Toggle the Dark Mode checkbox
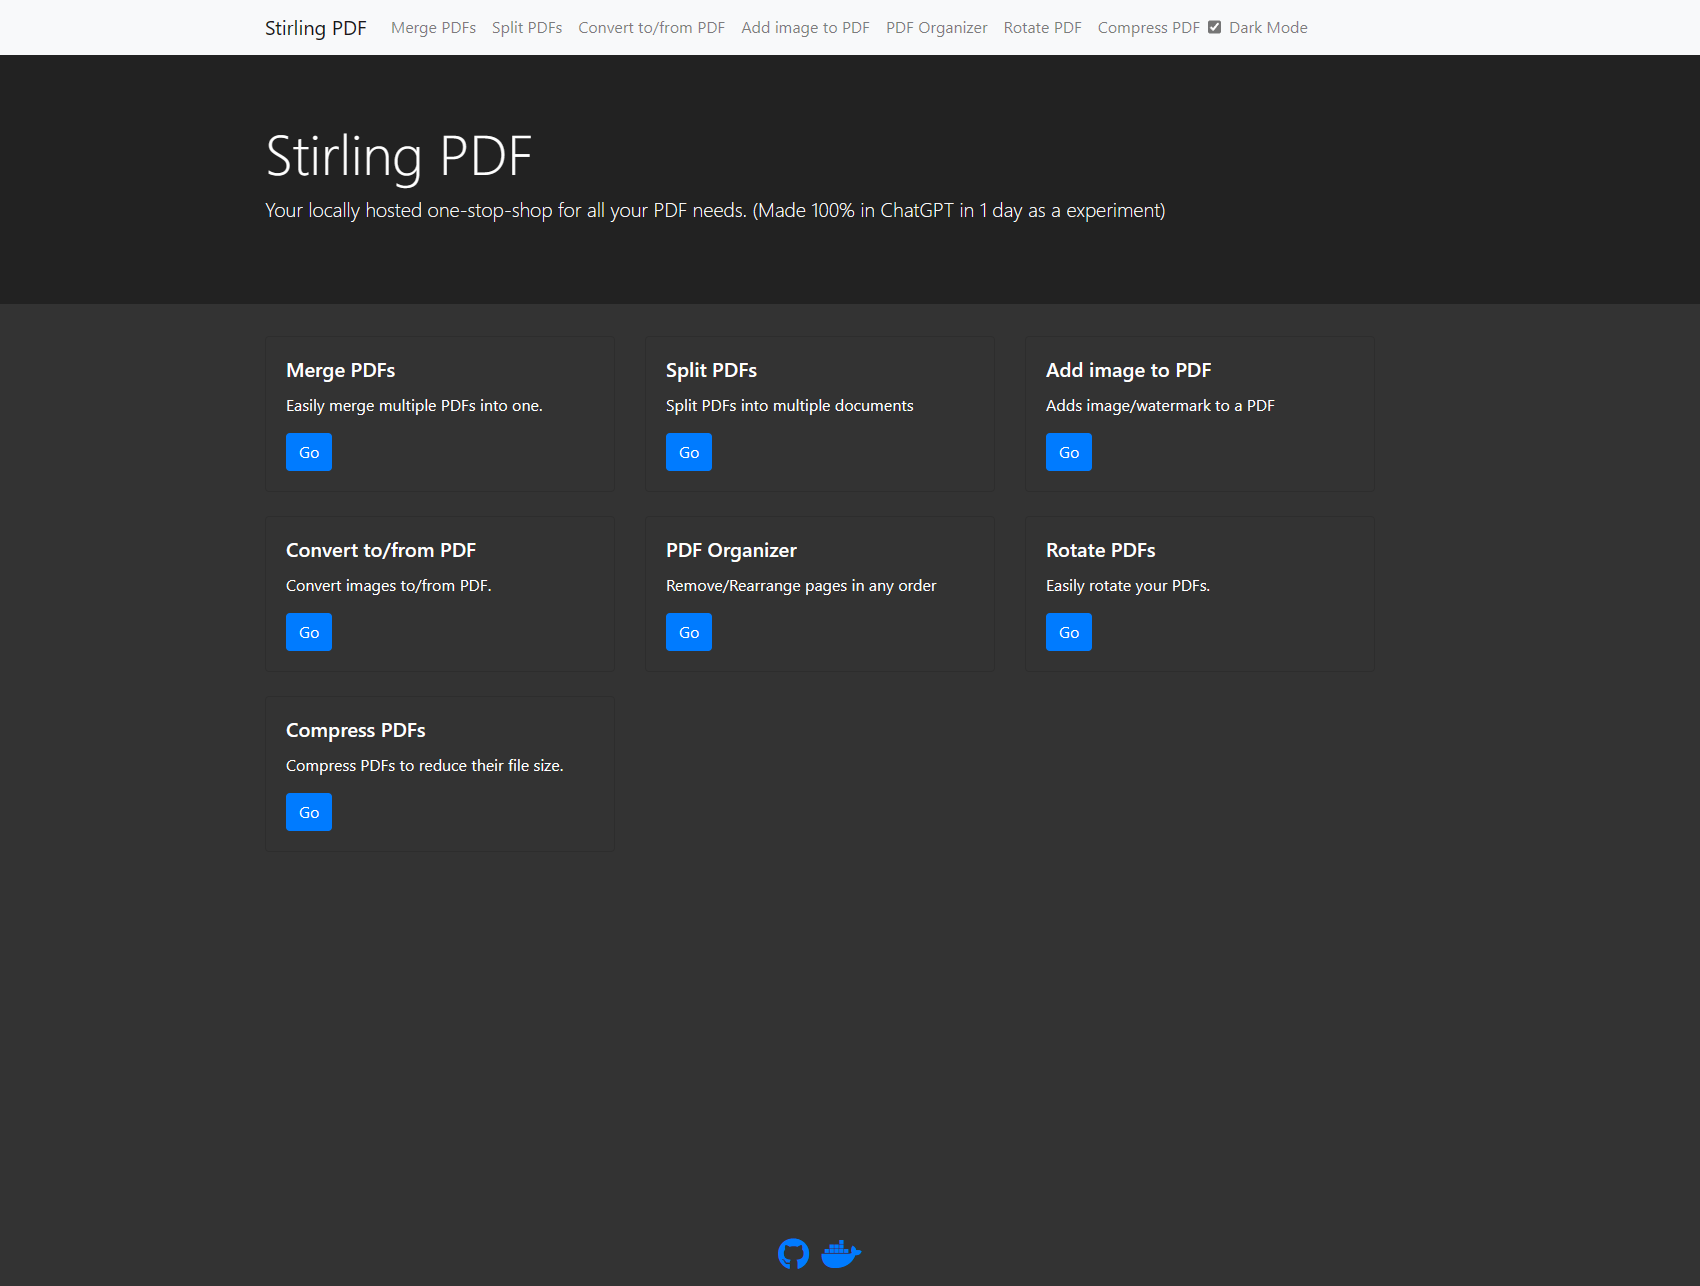Image resolution: width=1700 pixels, height=1286 pixels. coord(1214,27)
